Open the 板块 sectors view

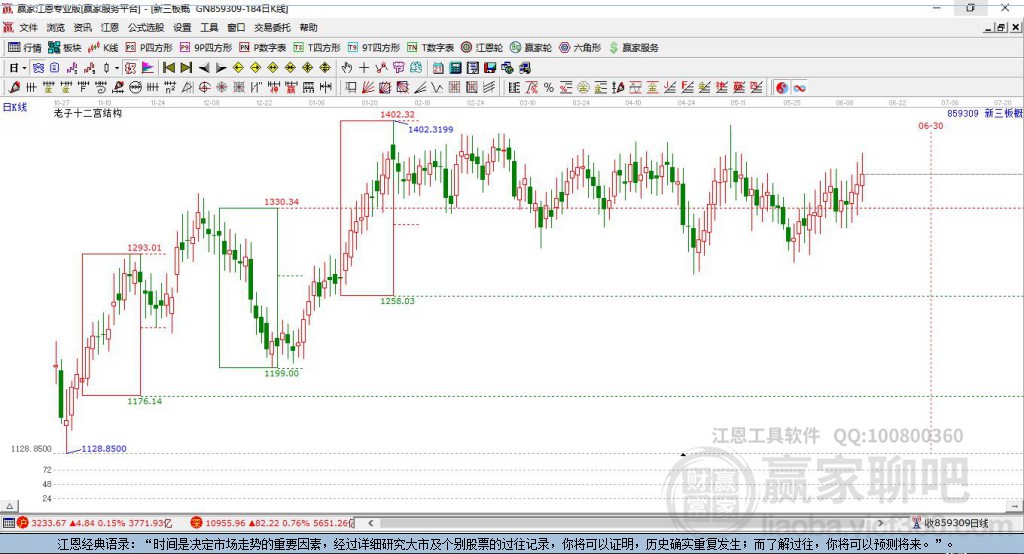(64, 48)
